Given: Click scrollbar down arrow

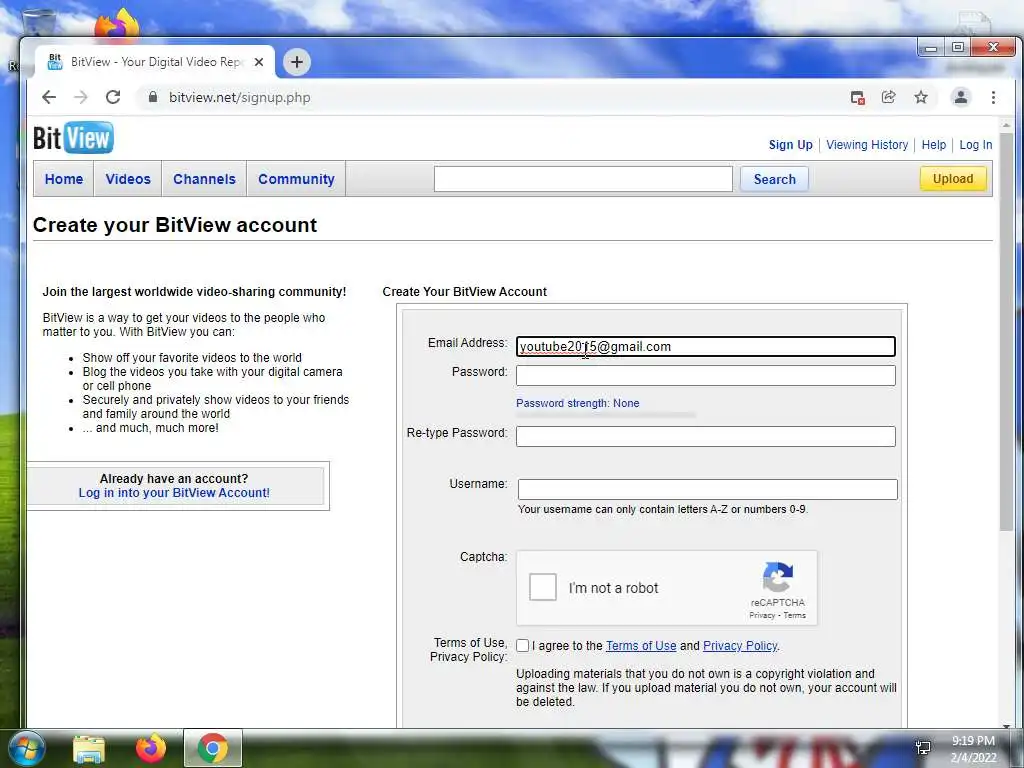Looking at the screenshot, I should click(x=1006, y=725).
